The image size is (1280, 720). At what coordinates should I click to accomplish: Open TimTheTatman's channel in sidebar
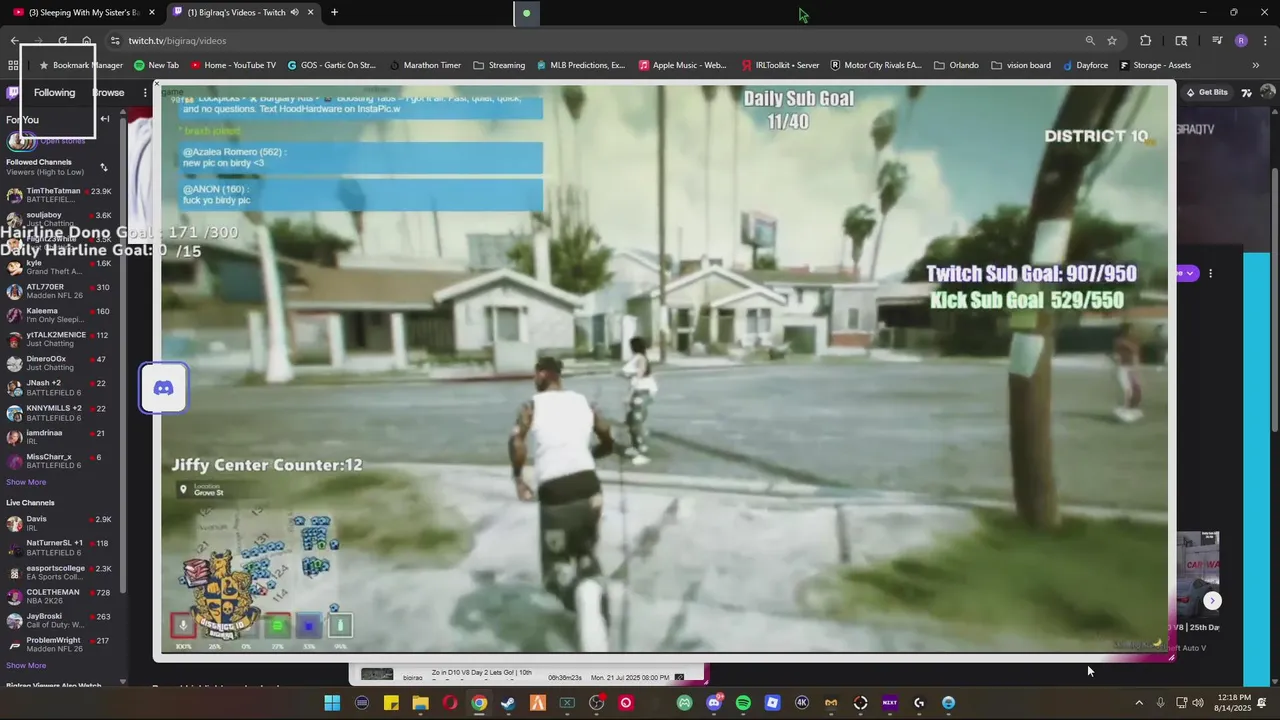(60, 195)
